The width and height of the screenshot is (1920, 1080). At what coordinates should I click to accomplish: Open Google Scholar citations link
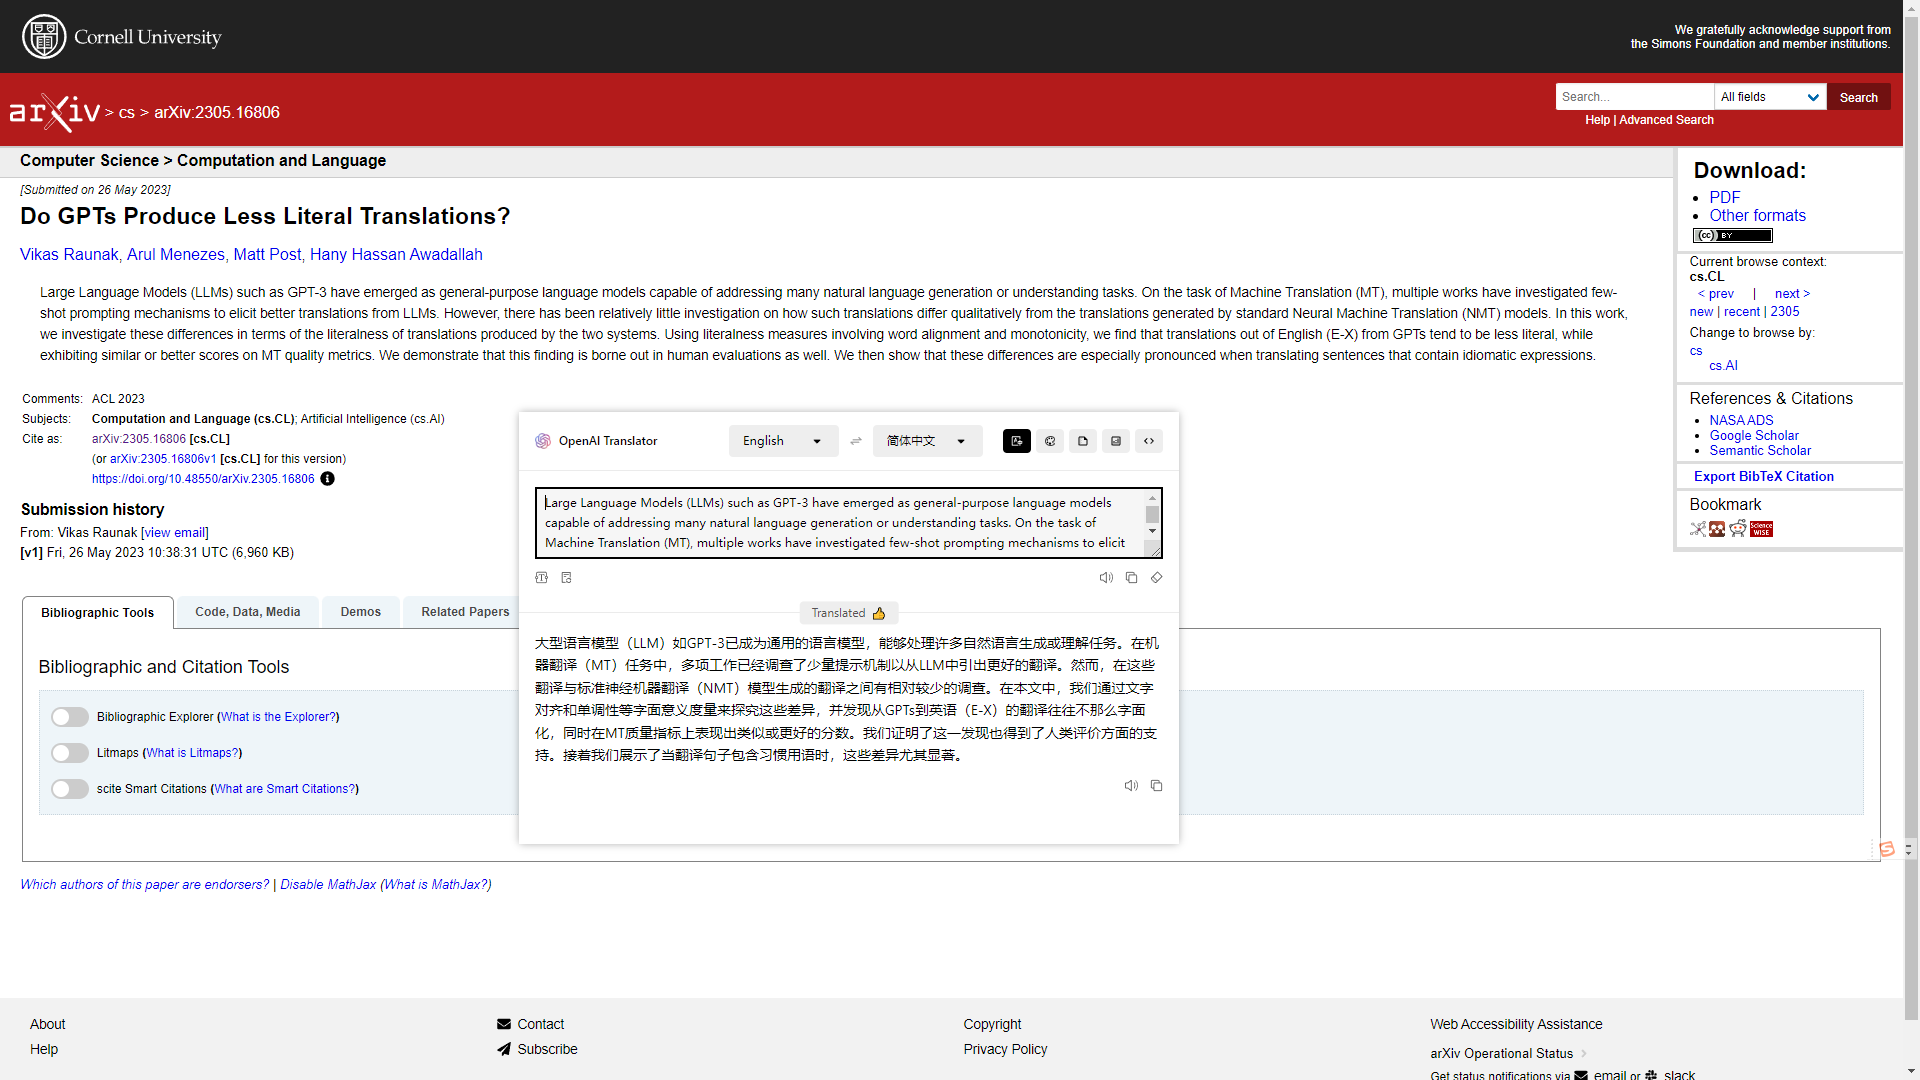(x=1754, y=436)
